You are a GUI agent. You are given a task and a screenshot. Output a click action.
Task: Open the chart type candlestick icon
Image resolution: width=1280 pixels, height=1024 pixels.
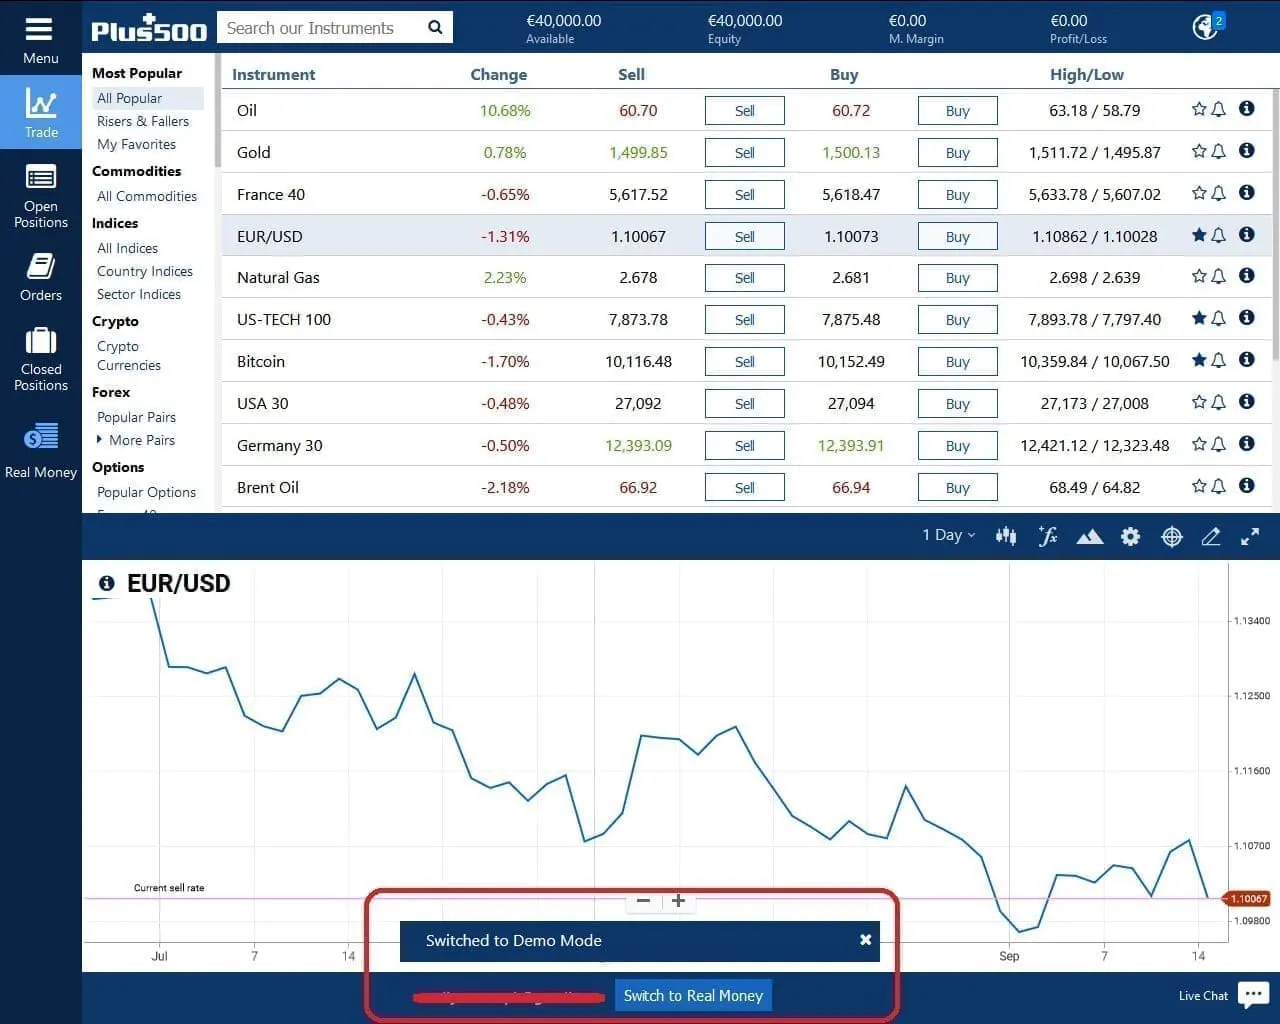click(x=1006, y=536)
